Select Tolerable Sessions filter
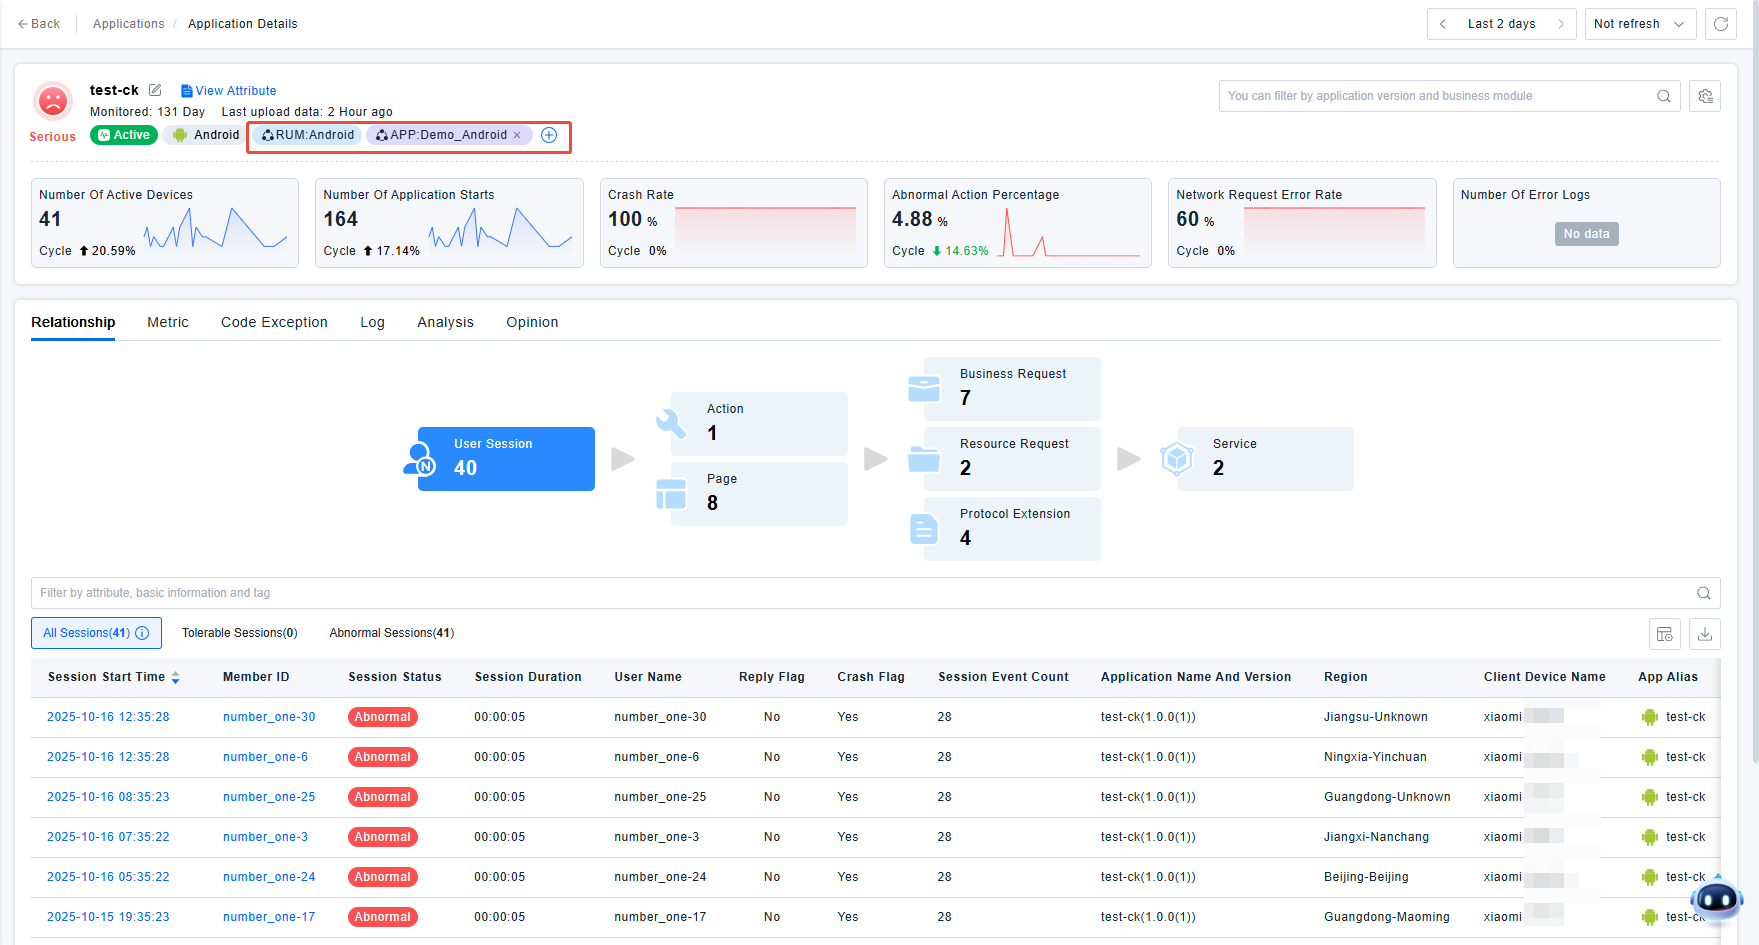This screenshot has height=945, width=1759. [239, 633]
